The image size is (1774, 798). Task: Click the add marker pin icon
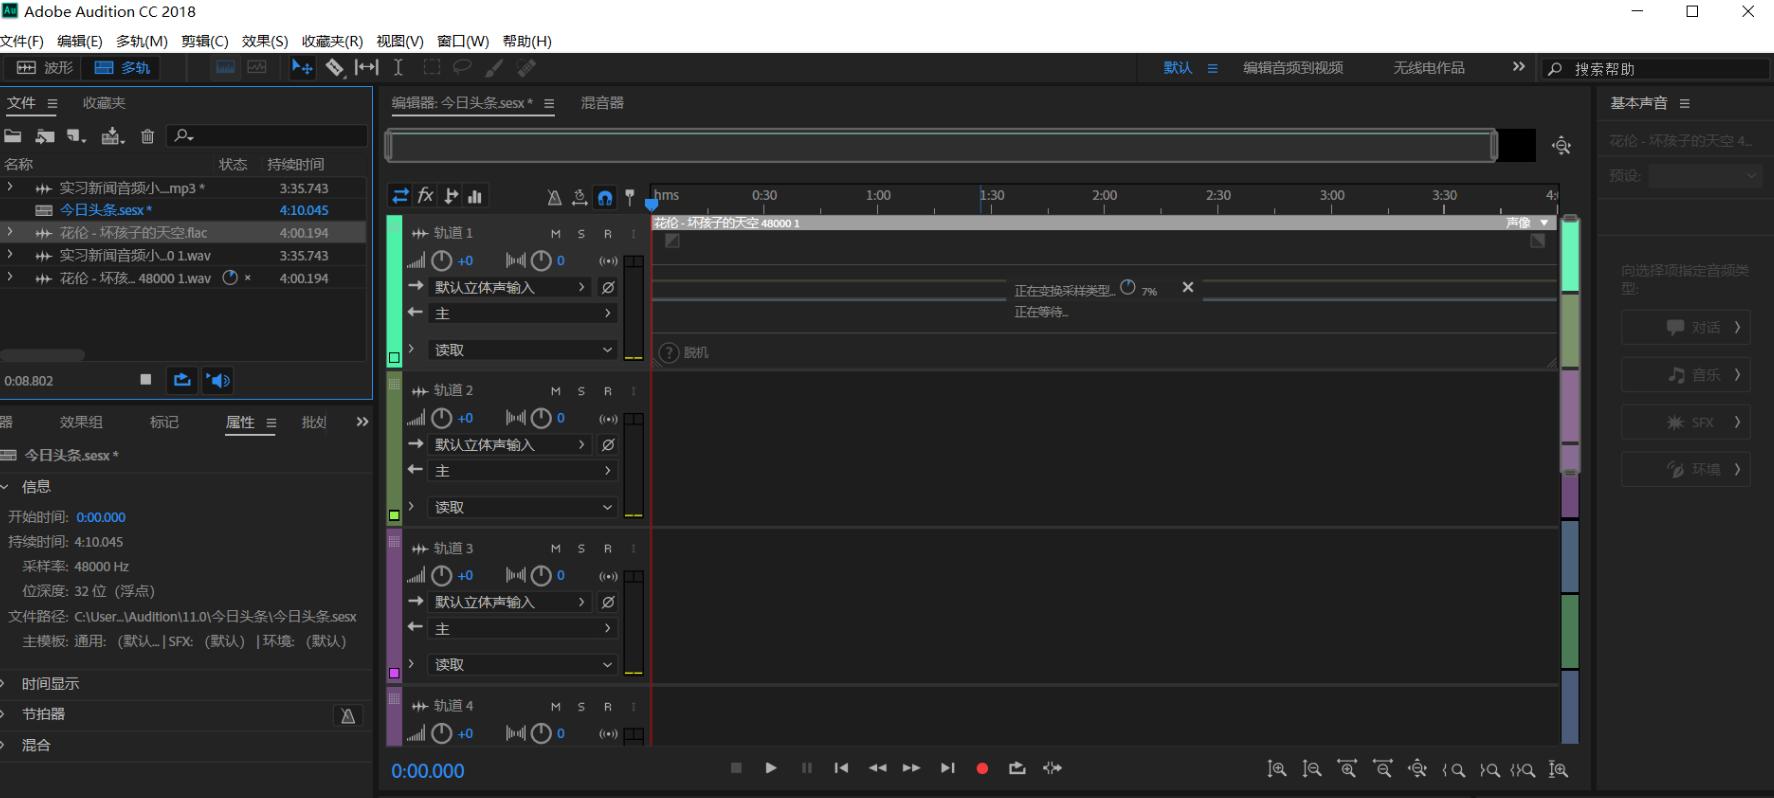tap(629, 197)
